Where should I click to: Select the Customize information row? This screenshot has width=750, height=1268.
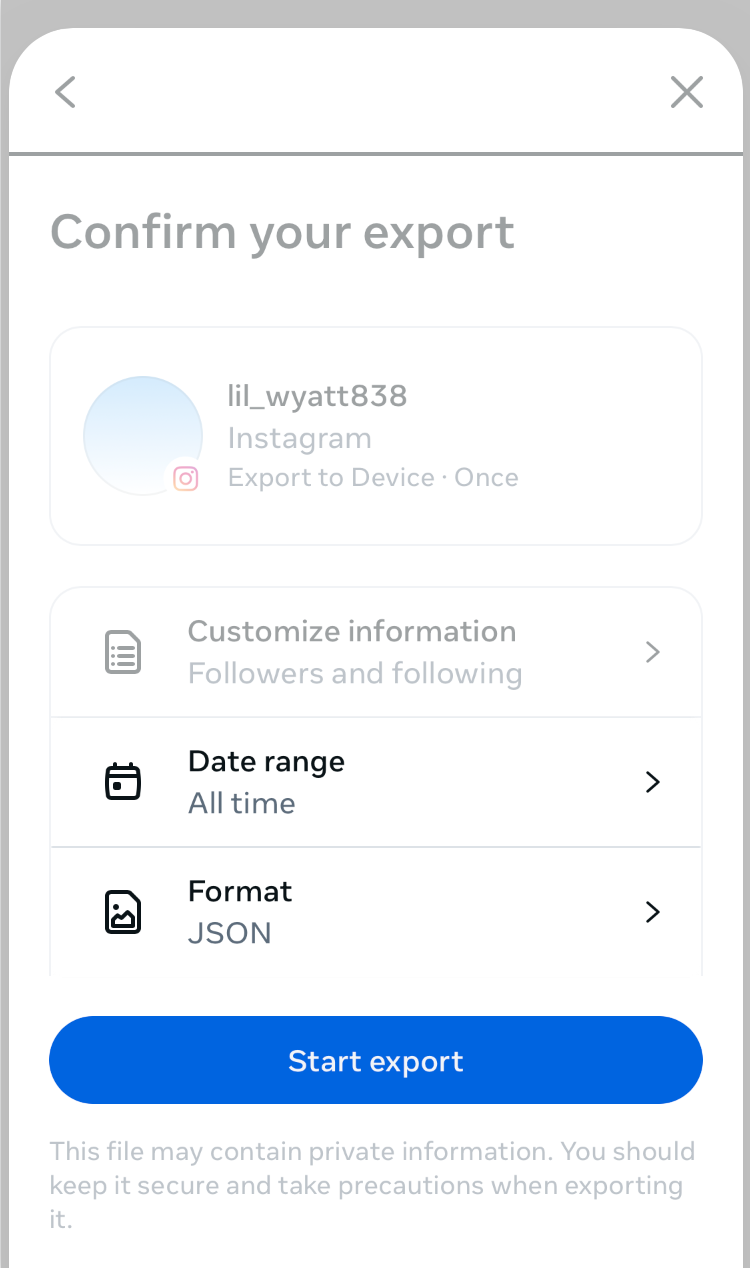pos(375,651)
